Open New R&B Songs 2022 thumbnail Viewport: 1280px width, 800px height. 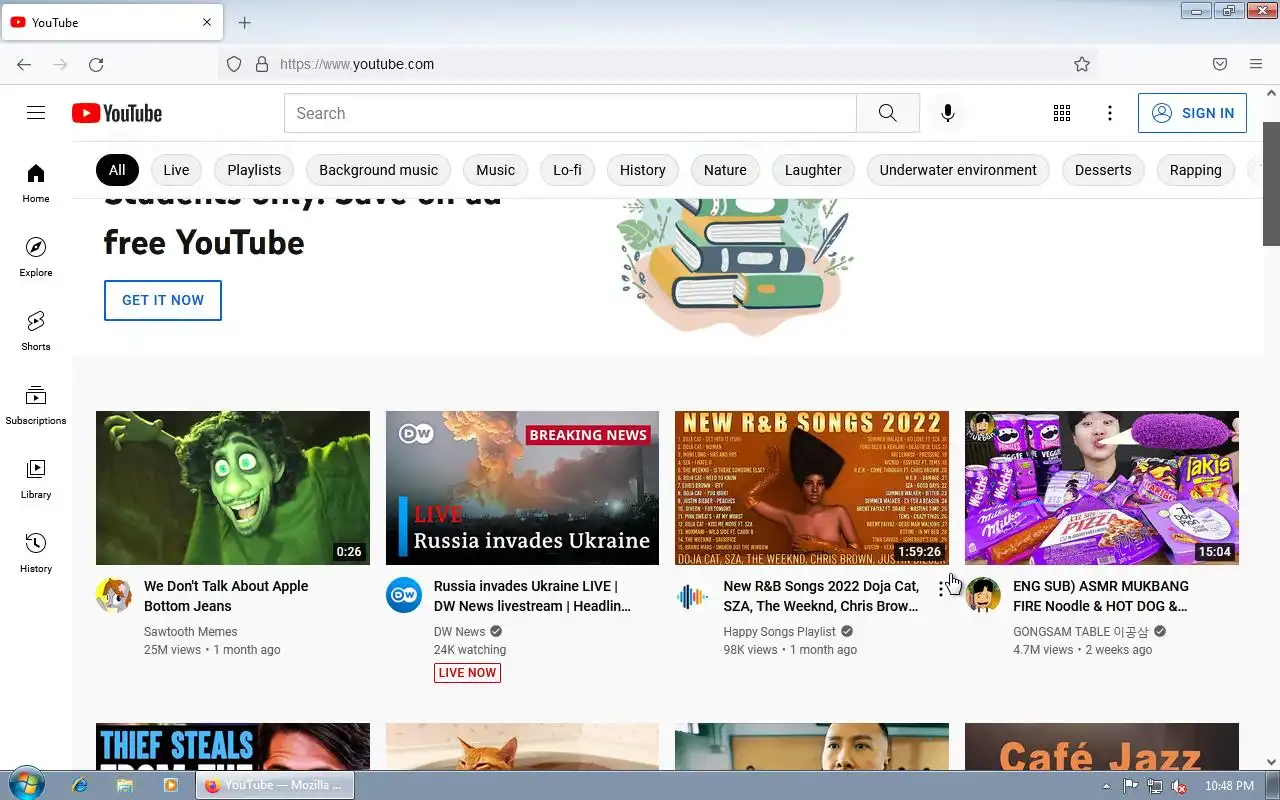pyautogui.click(x=812, y=488)
